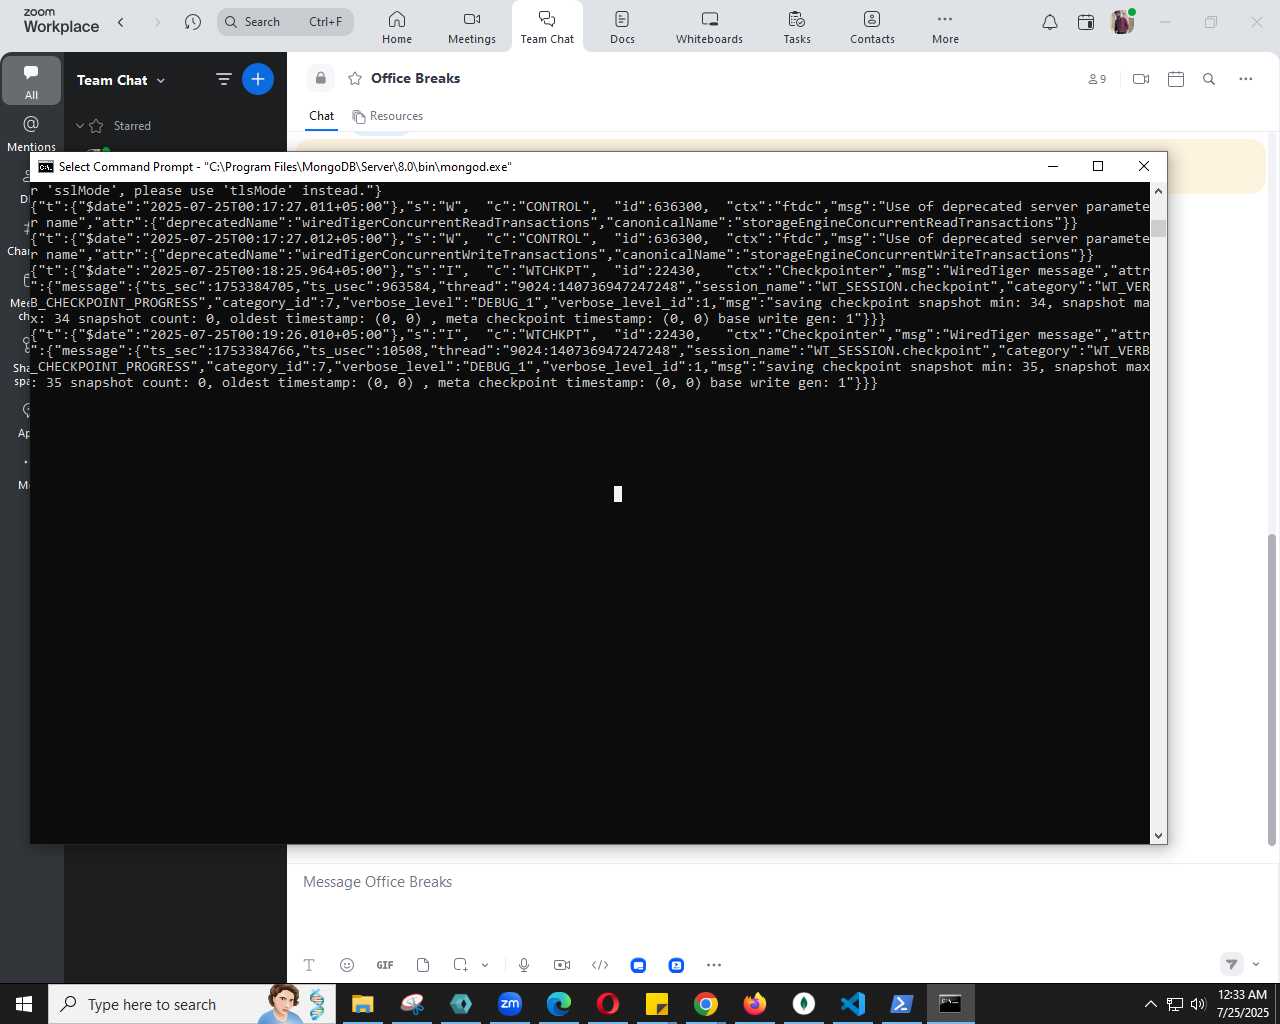Open the Home tab in Zoom
The image size is (1280, 1024).
[x=397, y=27]
